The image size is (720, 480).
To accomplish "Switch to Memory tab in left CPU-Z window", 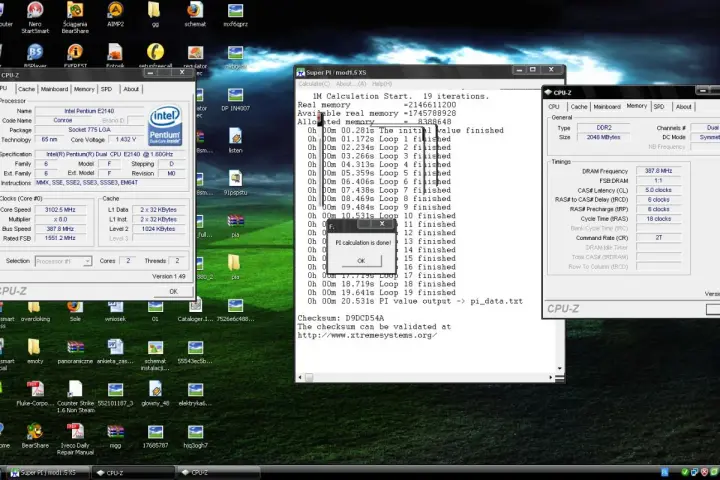I will [x=84, y=89].
